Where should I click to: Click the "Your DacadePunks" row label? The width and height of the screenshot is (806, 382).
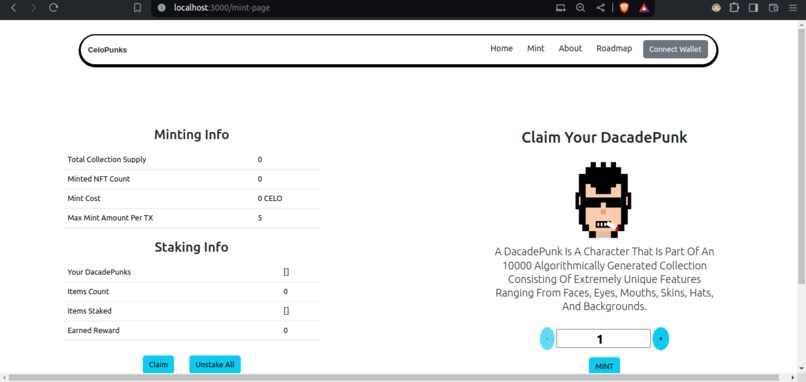click(x=99, y=272)
